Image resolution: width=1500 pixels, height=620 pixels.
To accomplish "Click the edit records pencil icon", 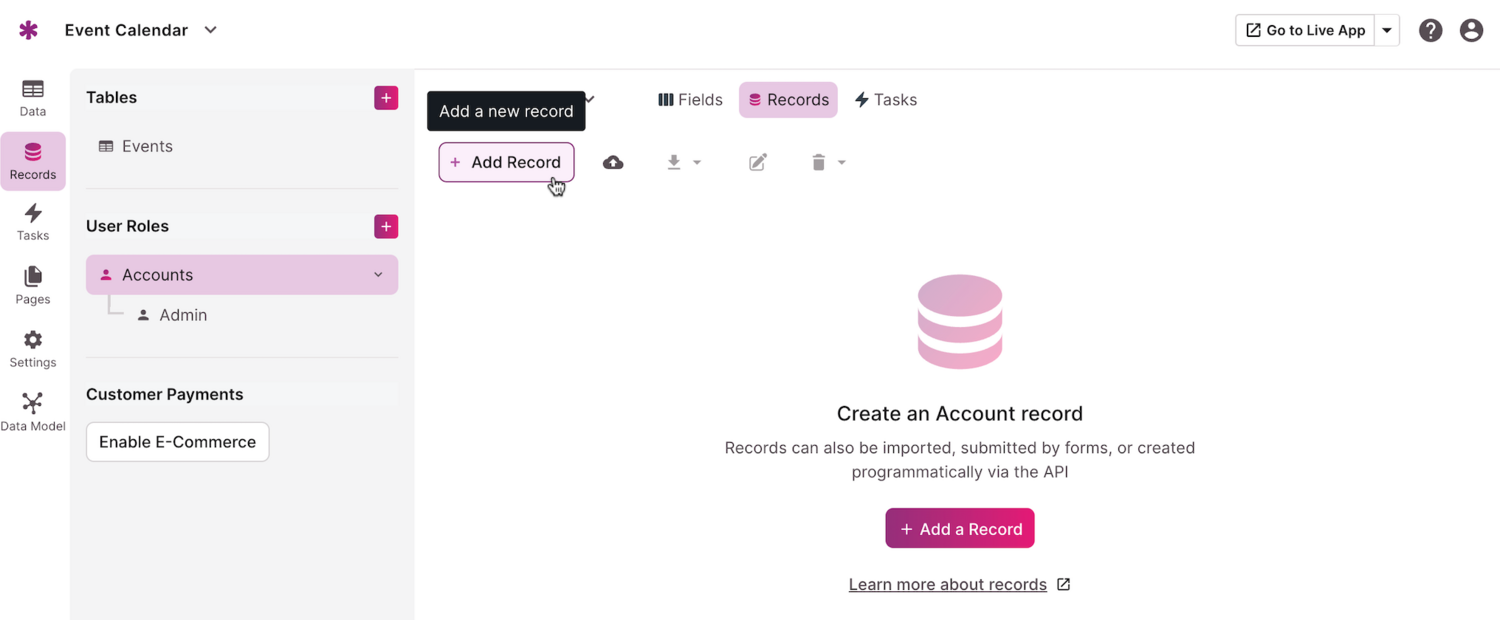I will click(758, 162).
